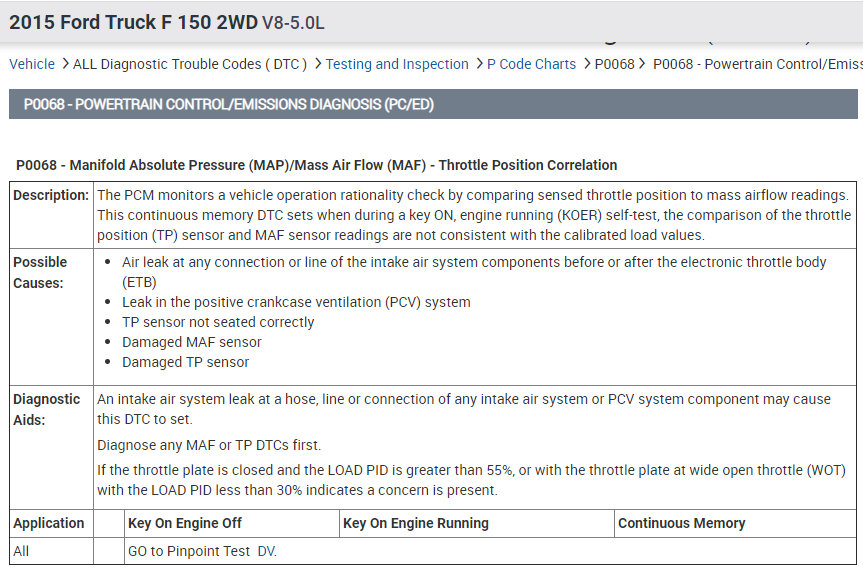863x573 pixels.
Task: Click the gray POWERTRAIN CONTROL/EMISSIONS DIAGNOSIS header bar
Action: pyautogui.click(x=432, y=104)
